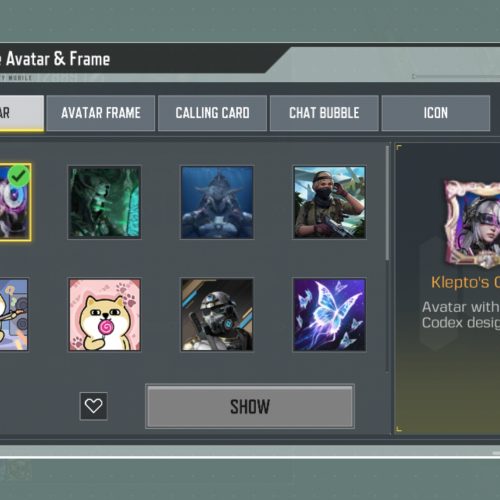Click the Klepto's avatar name title
This screenshot has height=500, width=500.
(x=465, y=282)
